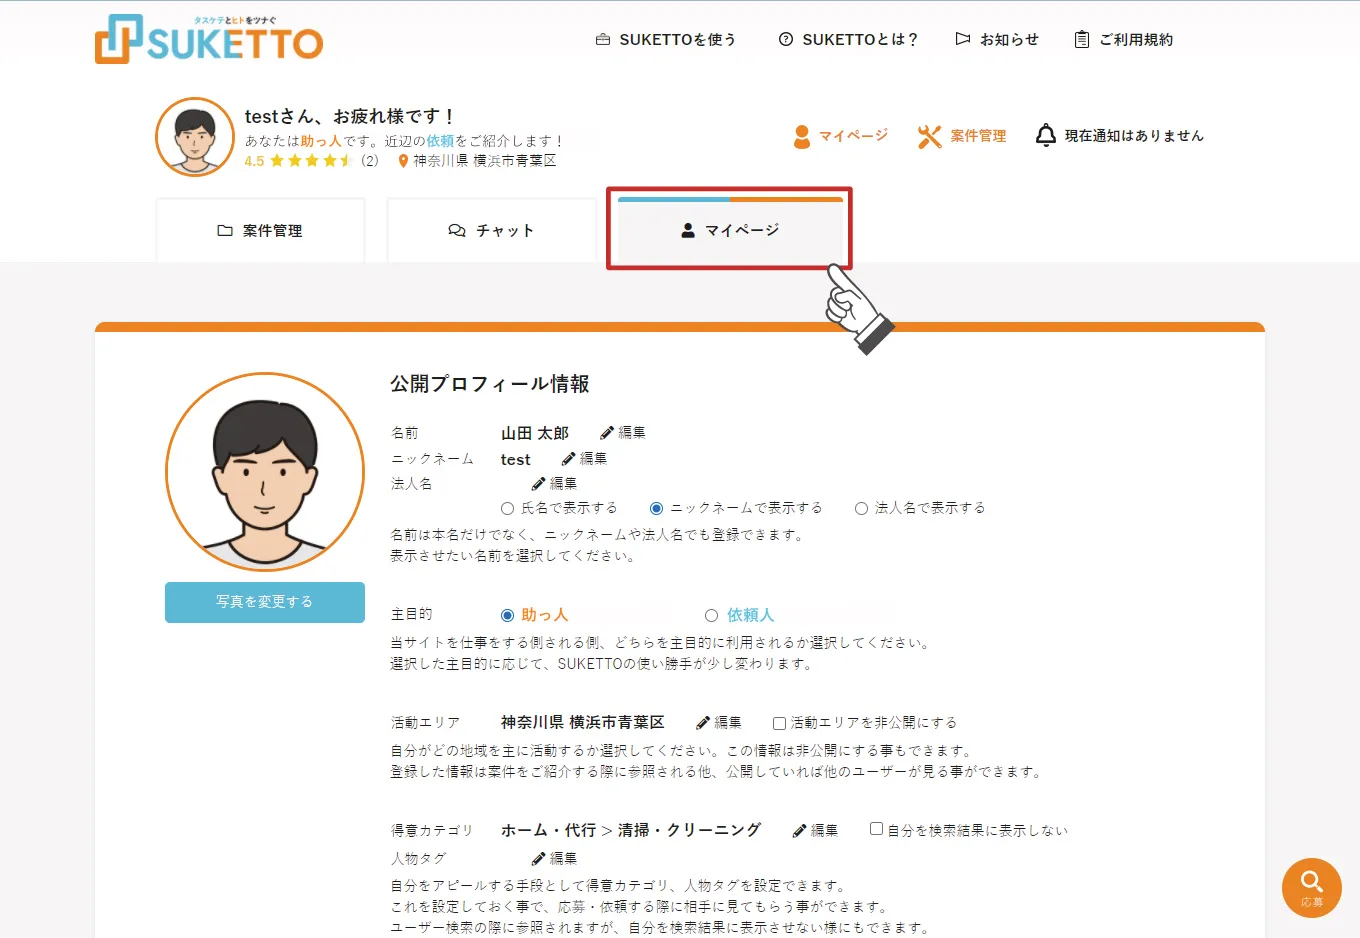Open SUKETTOとは？ menu item
1360x938 pixels.
[848, 39]
